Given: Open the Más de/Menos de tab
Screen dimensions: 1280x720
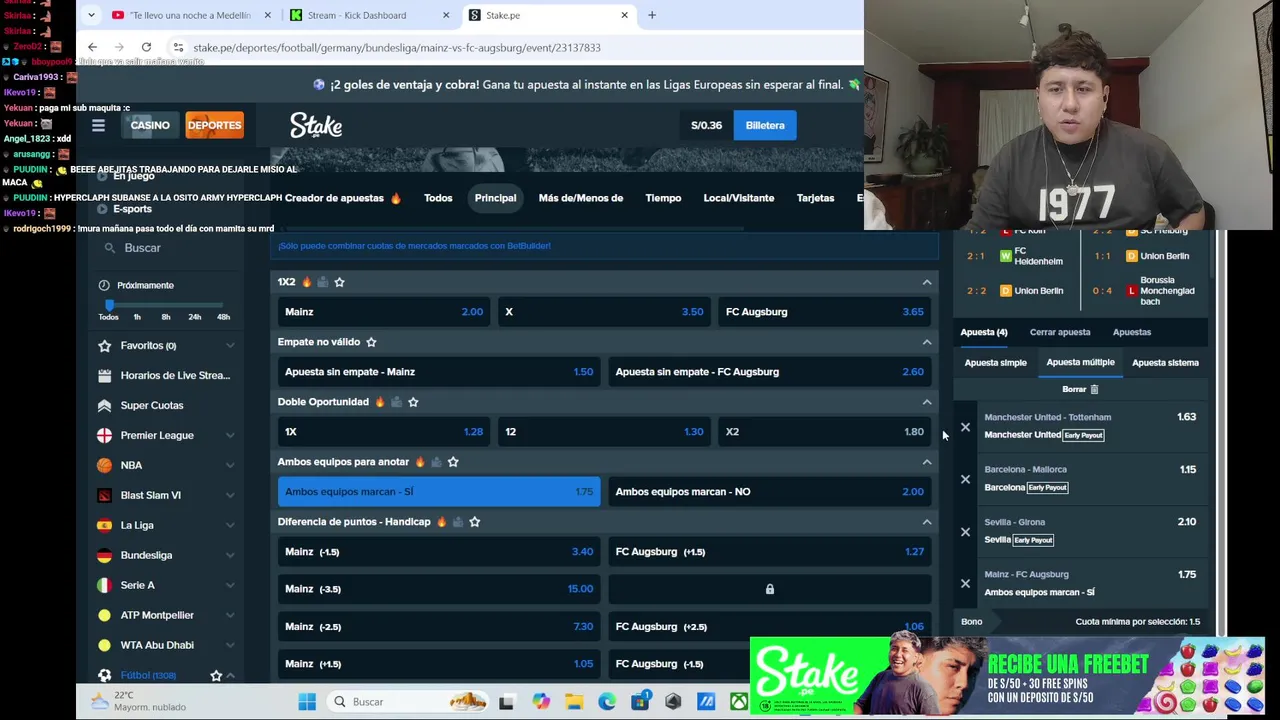Looking at the screenshot, I should coord(581,198).
